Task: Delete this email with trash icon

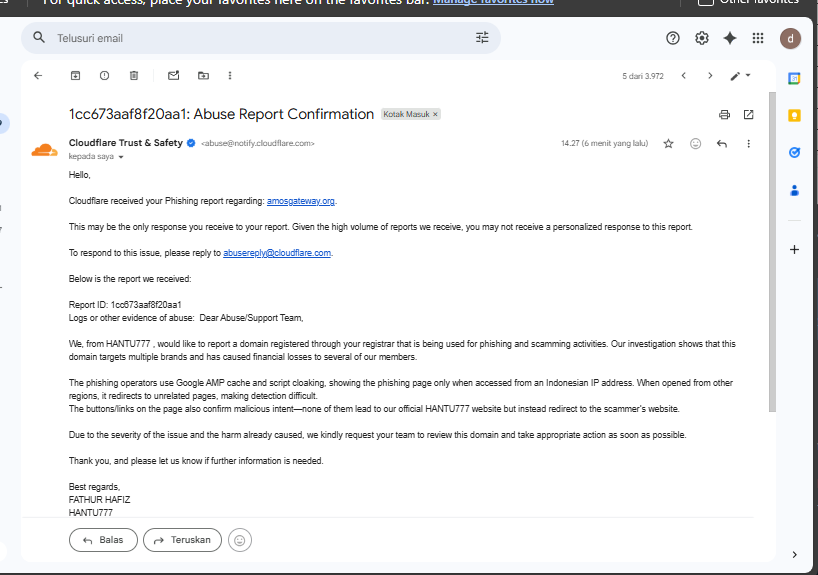Action: pyautogui.click(x=134, y=76)
